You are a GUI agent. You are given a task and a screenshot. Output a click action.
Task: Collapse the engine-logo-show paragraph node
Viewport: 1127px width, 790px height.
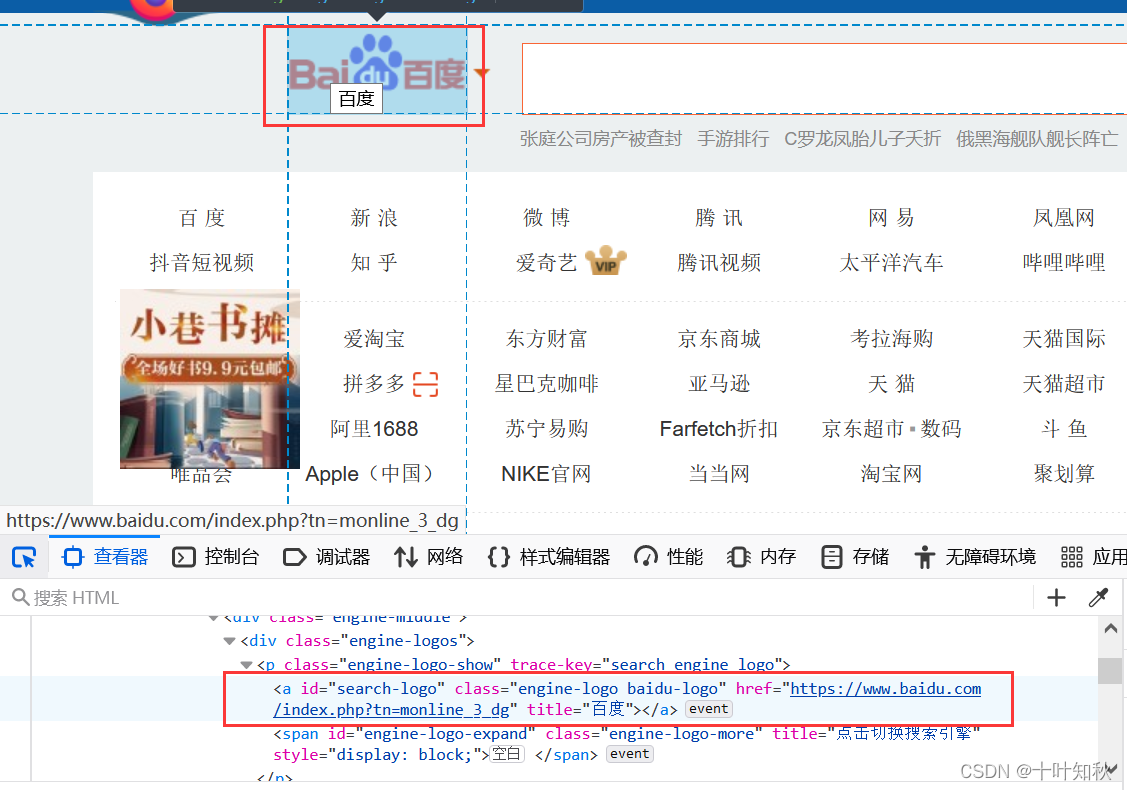[246, 664]
